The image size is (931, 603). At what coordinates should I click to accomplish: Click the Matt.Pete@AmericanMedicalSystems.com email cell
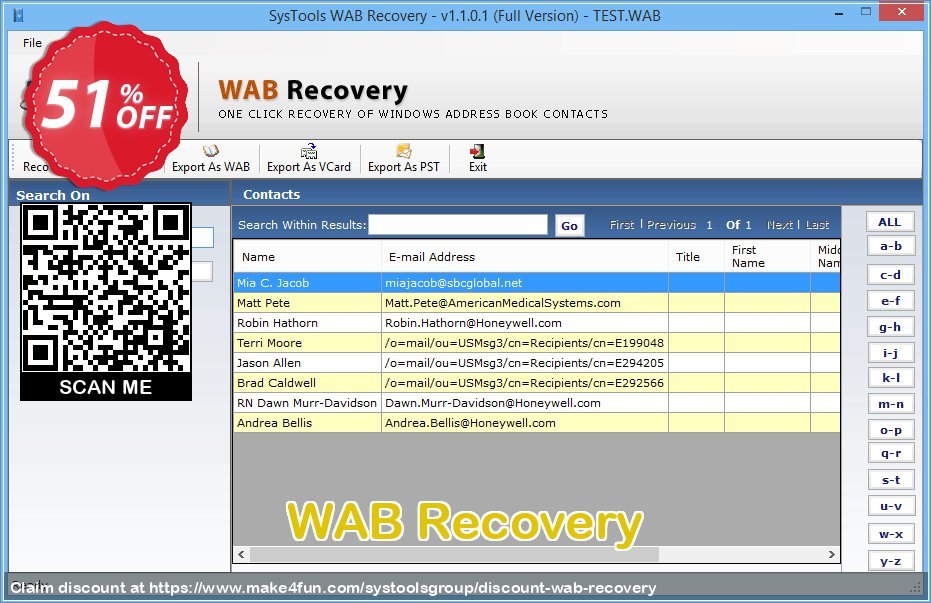[525, 303]
